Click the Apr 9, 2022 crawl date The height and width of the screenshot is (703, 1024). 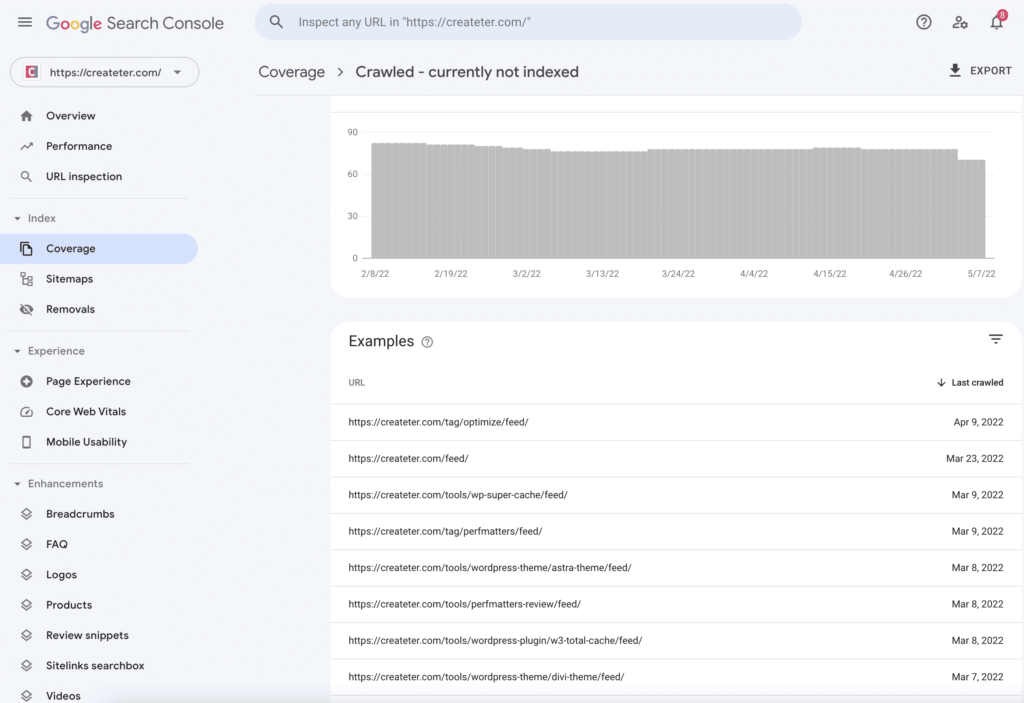pos(978,422)
